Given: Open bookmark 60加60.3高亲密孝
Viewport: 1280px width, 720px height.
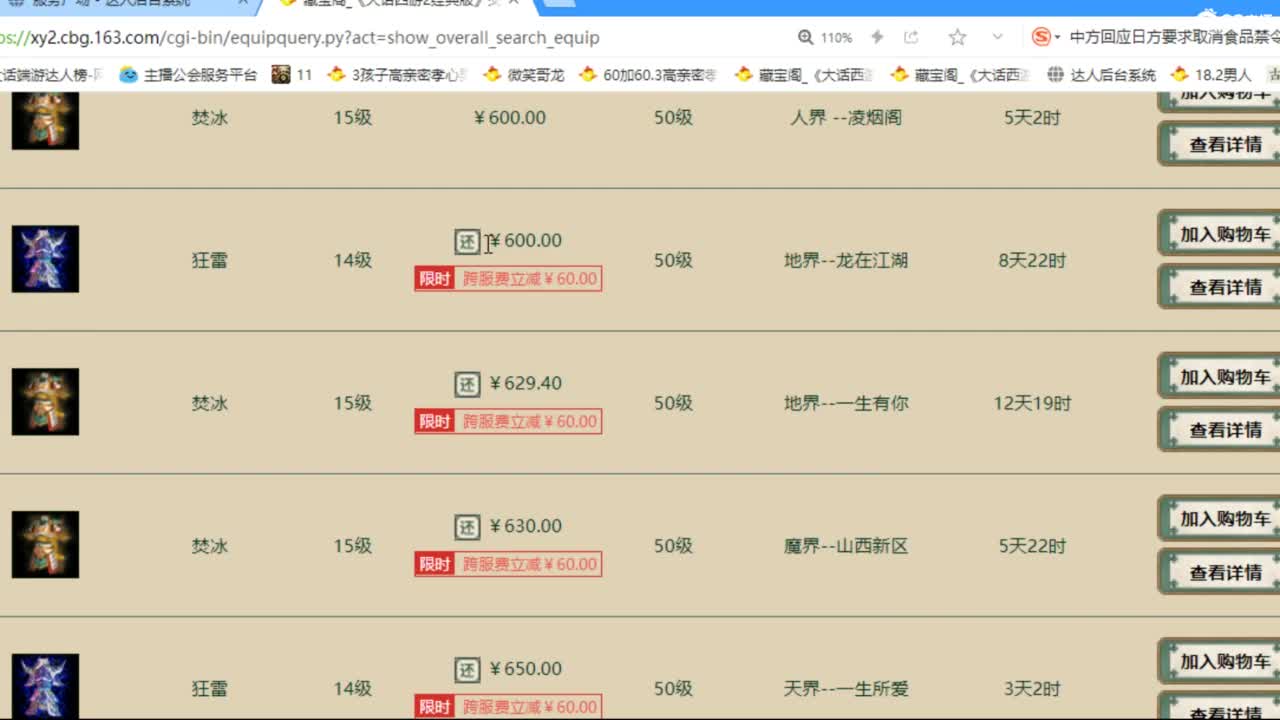Looking at the screenshot, I should 648,75.
